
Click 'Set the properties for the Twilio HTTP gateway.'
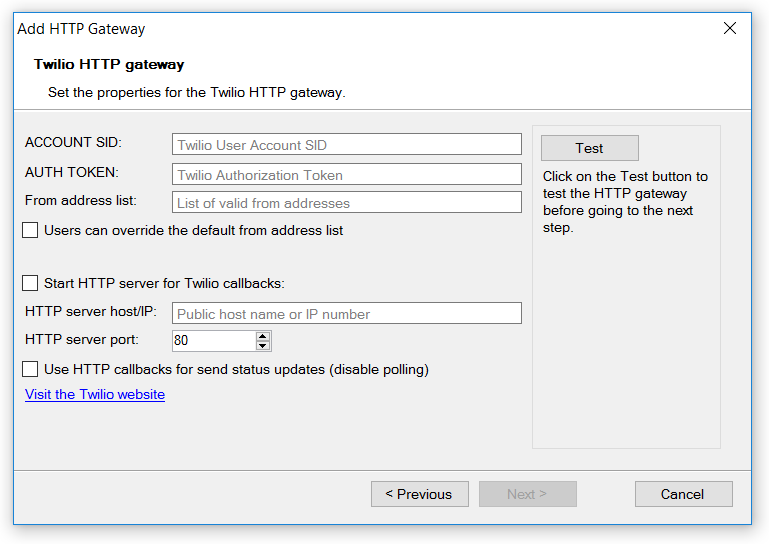[x=197, y=93]
